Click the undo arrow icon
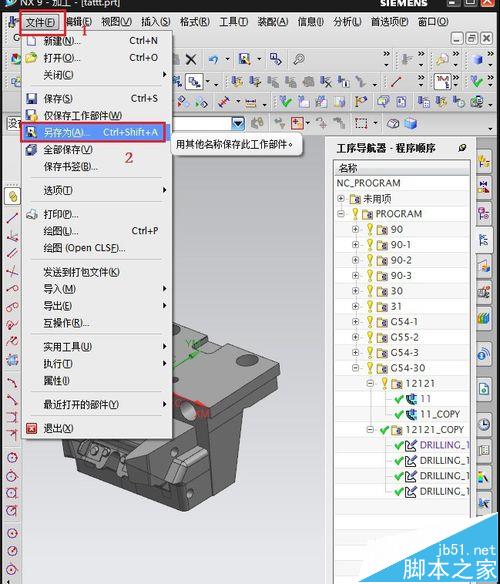Image resolution: width=500 pixels, height=584 pixels. pos(213,60)
